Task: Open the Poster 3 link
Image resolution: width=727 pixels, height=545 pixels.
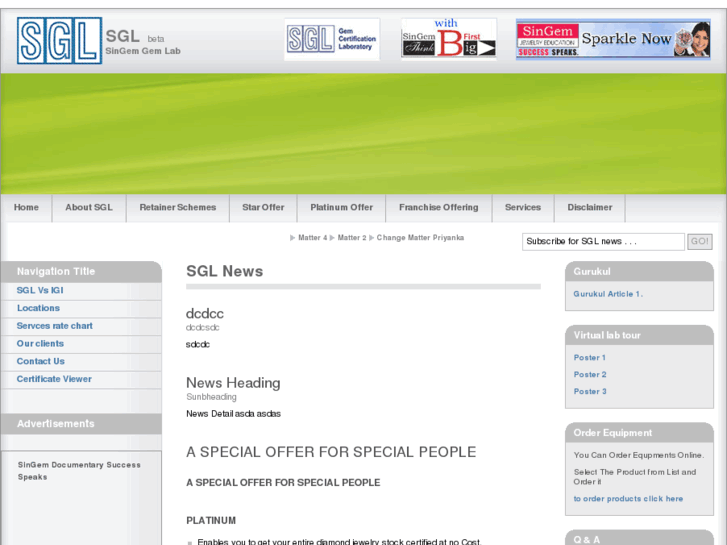Action: (x=590, y=391)
